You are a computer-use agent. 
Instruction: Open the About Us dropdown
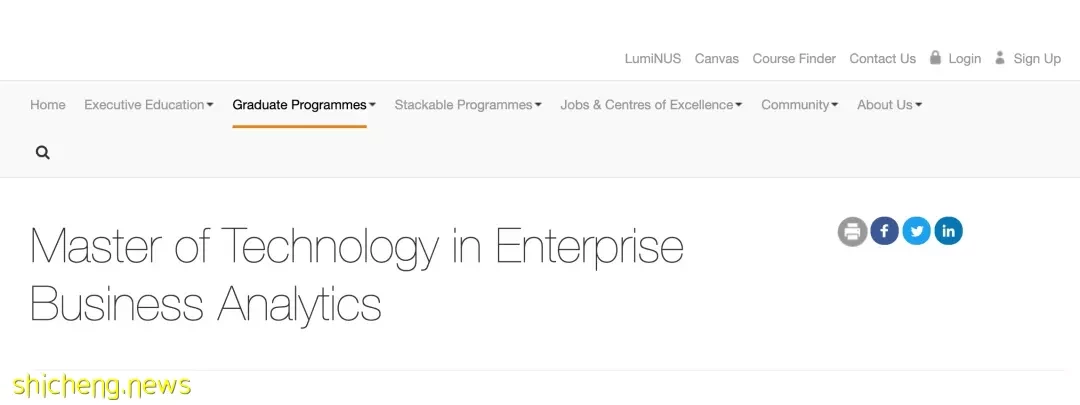[x=889, y=105]
